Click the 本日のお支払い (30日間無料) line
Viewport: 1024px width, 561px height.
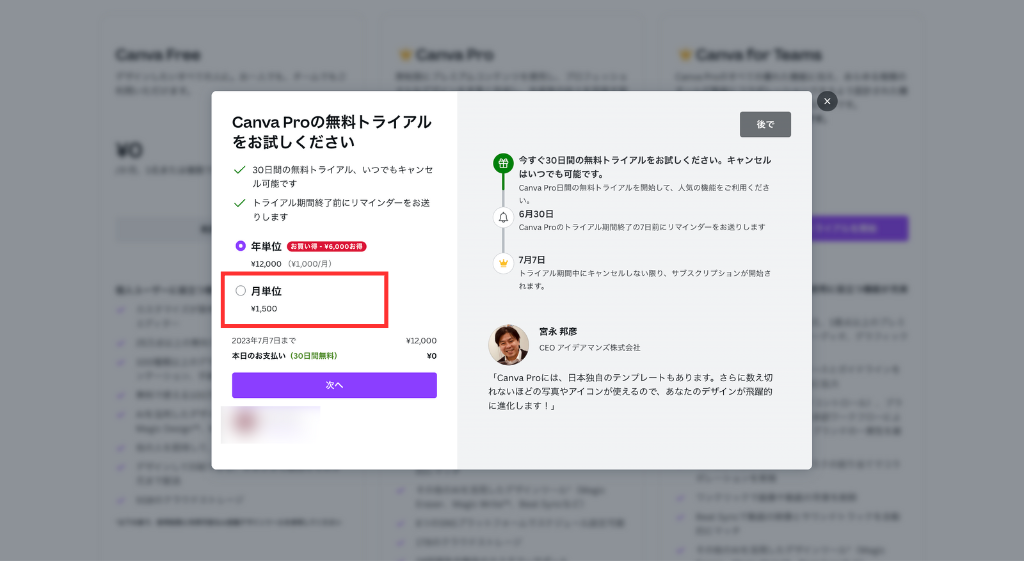[x=284, y=356]
